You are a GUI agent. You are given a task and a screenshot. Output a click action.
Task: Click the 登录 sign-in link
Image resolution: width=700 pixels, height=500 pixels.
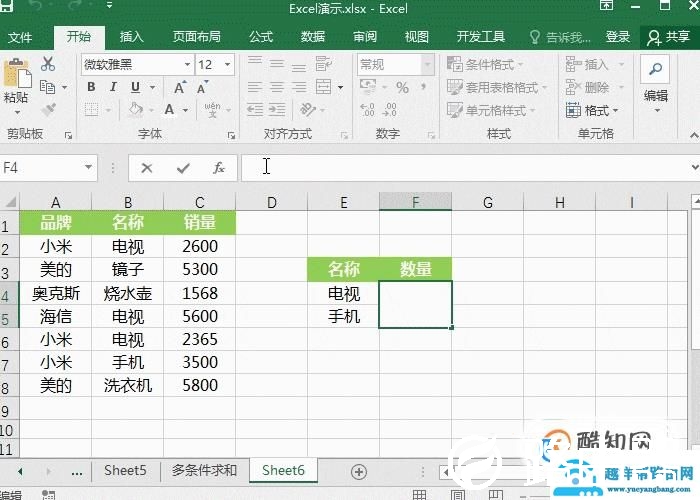618,37
